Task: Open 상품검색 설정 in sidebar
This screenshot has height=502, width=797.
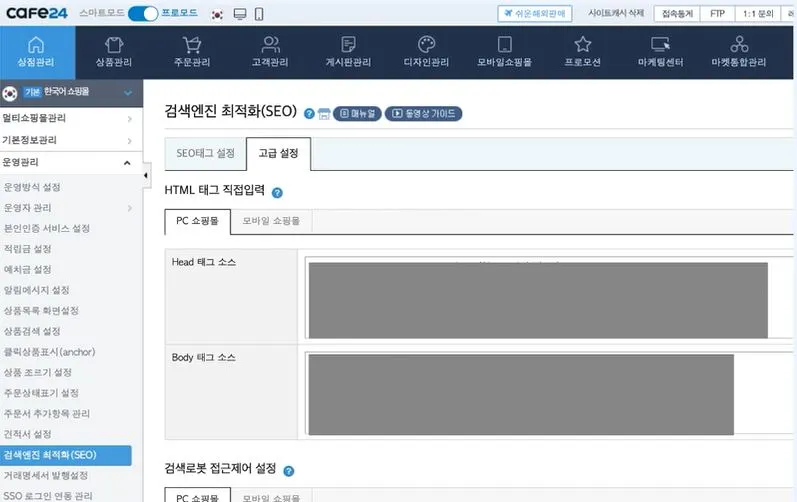Action: click(x=32, y=331)
